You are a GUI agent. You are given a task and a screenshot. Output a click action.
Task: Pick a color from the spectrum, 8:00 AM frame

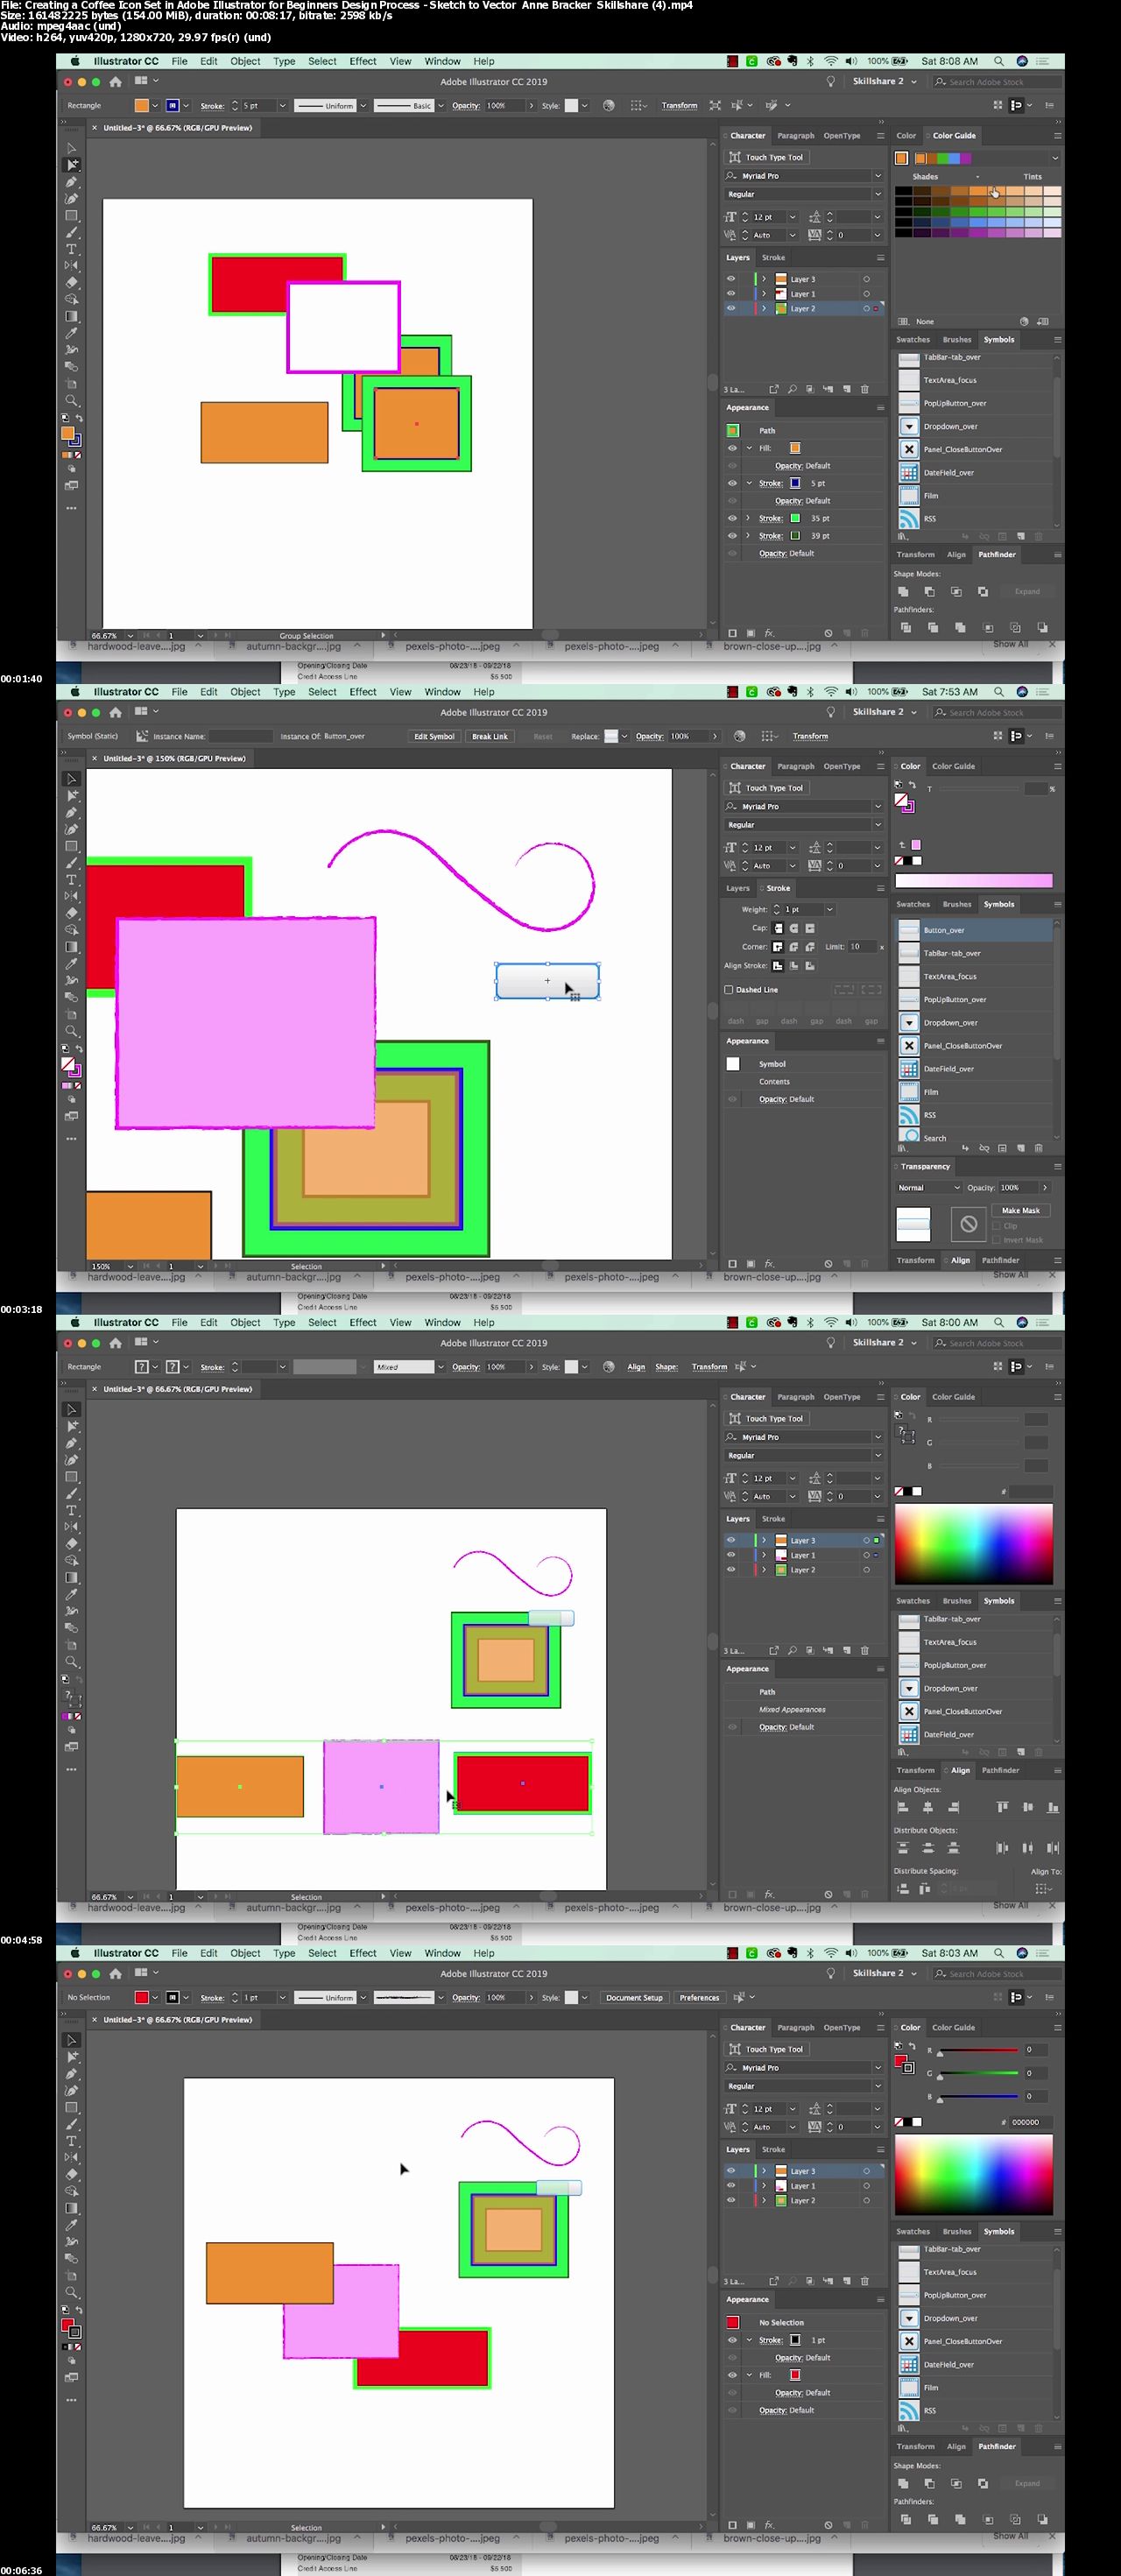pyautogui.click(x=973, y=1545)
